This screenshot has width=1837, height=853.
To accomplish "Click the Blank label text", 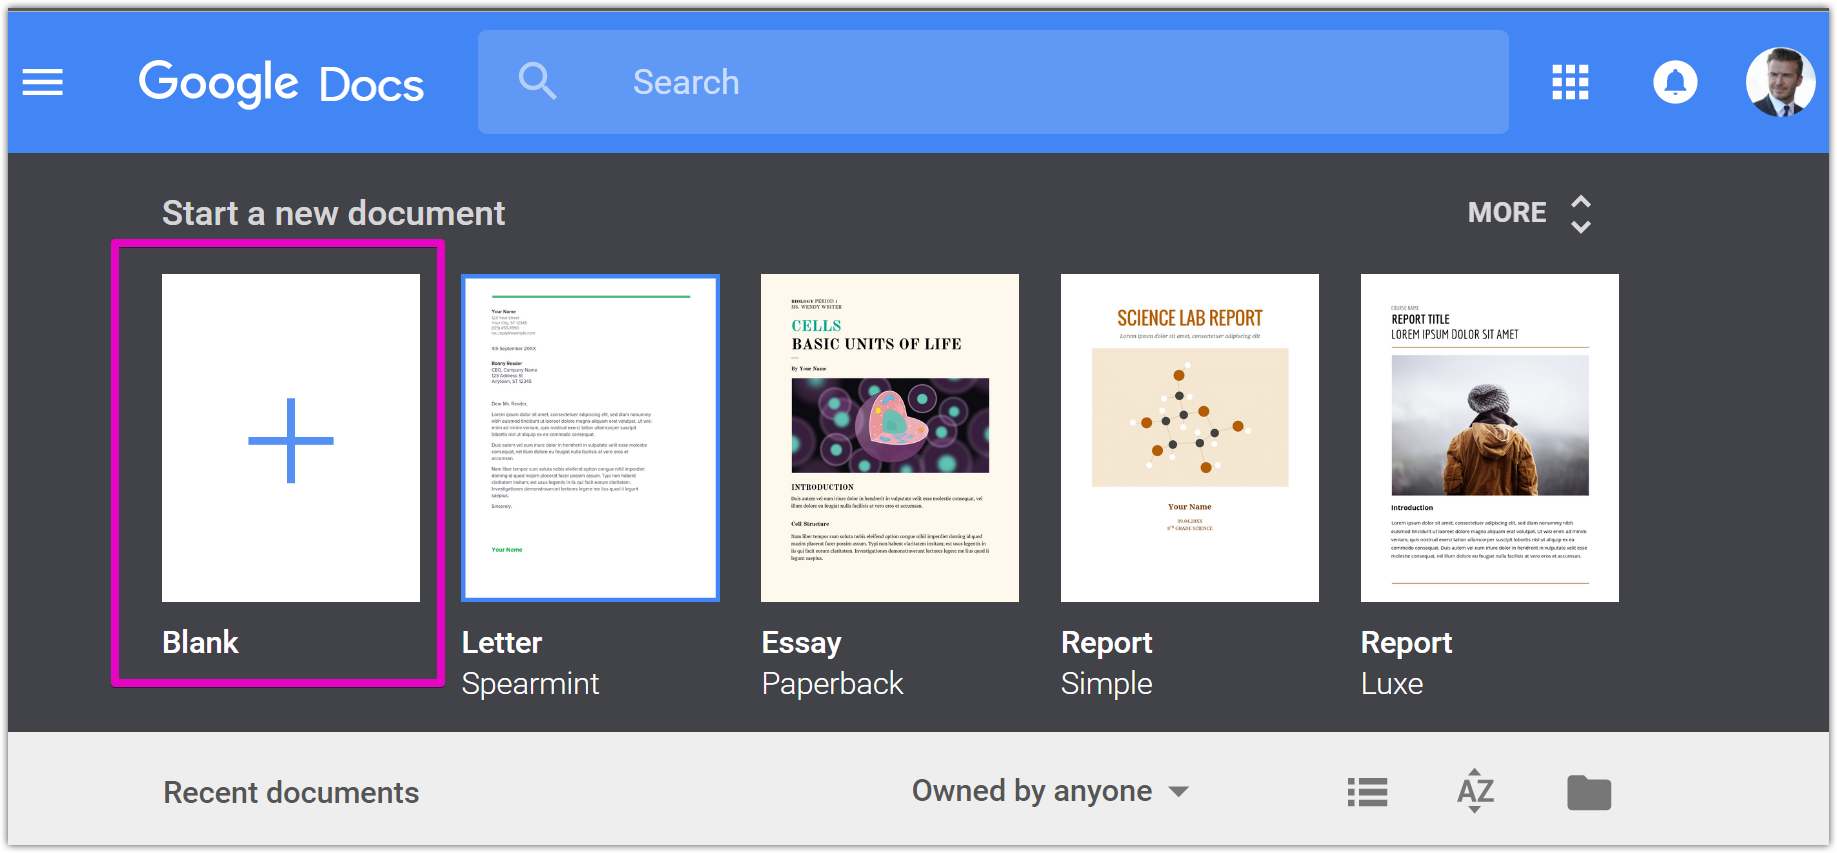I will tap(200, 642).
